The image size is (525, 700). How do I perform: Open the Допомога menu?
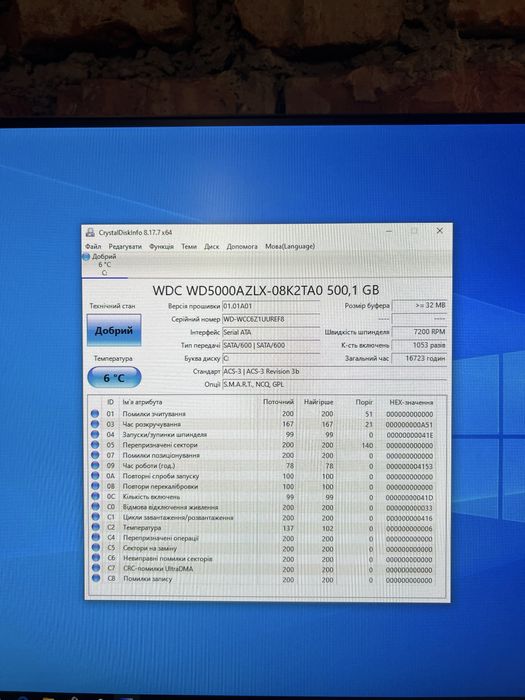(242, 246)
